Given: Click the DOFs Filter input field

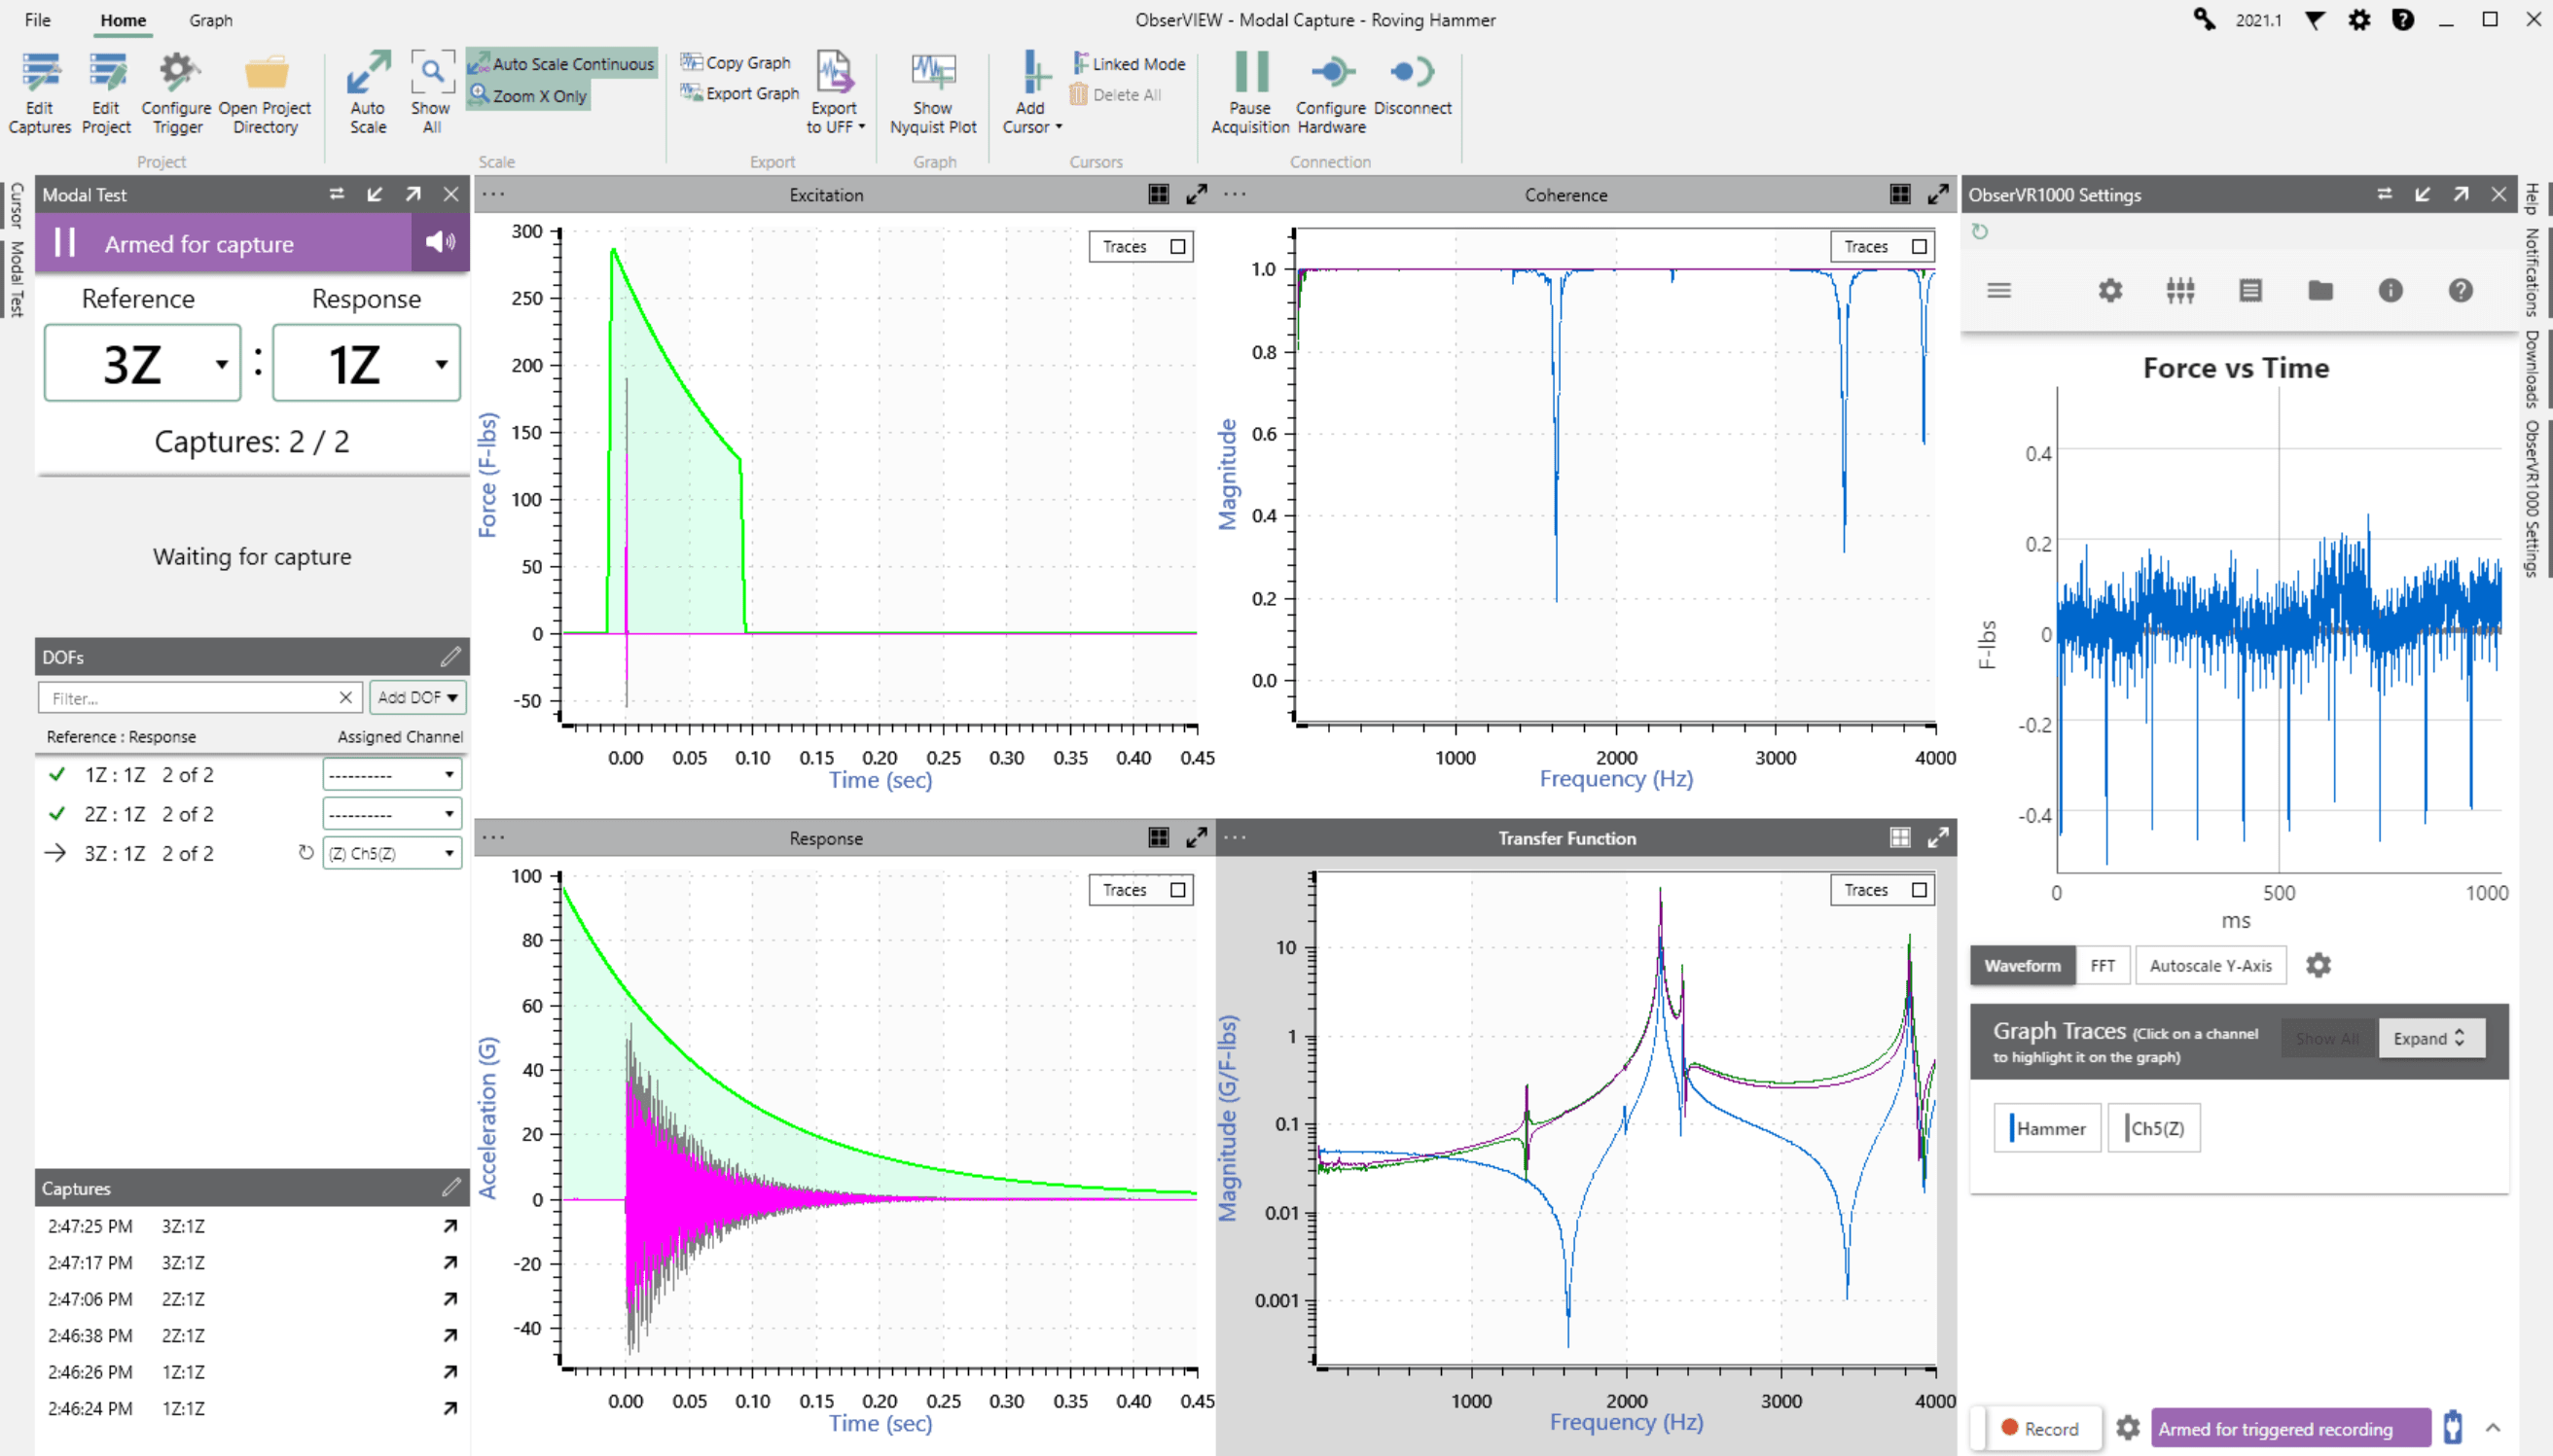Looking at the screenshot, I should click(195, 697).
